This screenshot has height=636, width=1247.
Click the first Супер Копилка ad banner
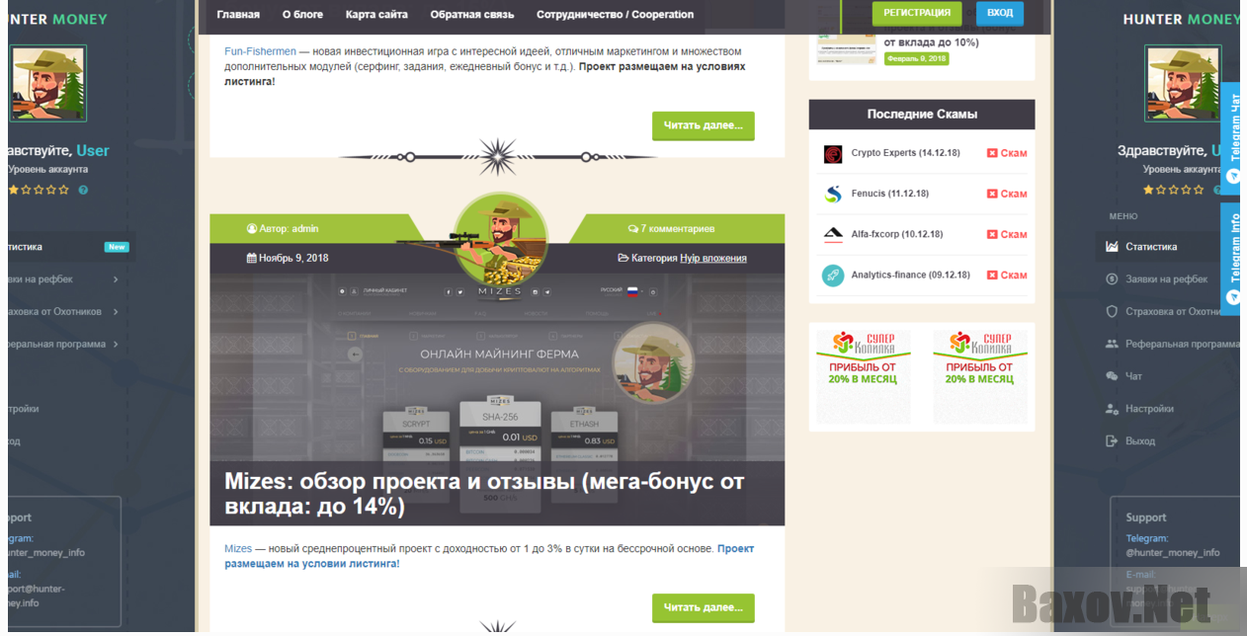tap(863, 377)
